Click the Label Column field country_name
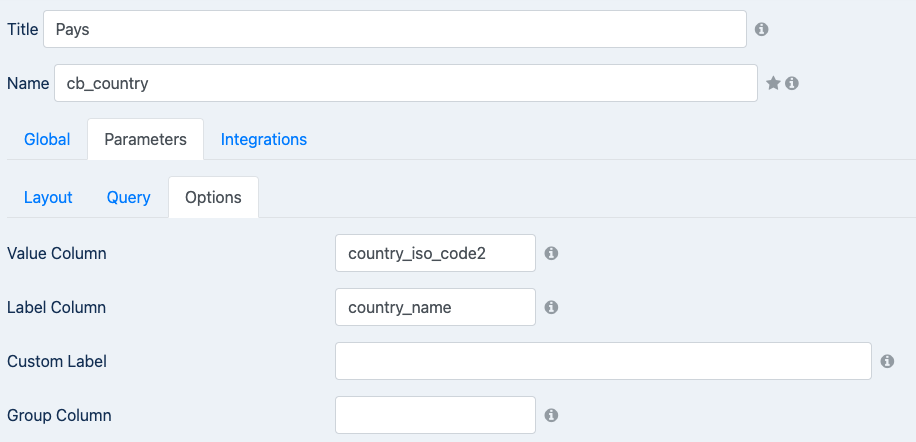This screenshot has height=442, width=916. [x=435, y=307]
